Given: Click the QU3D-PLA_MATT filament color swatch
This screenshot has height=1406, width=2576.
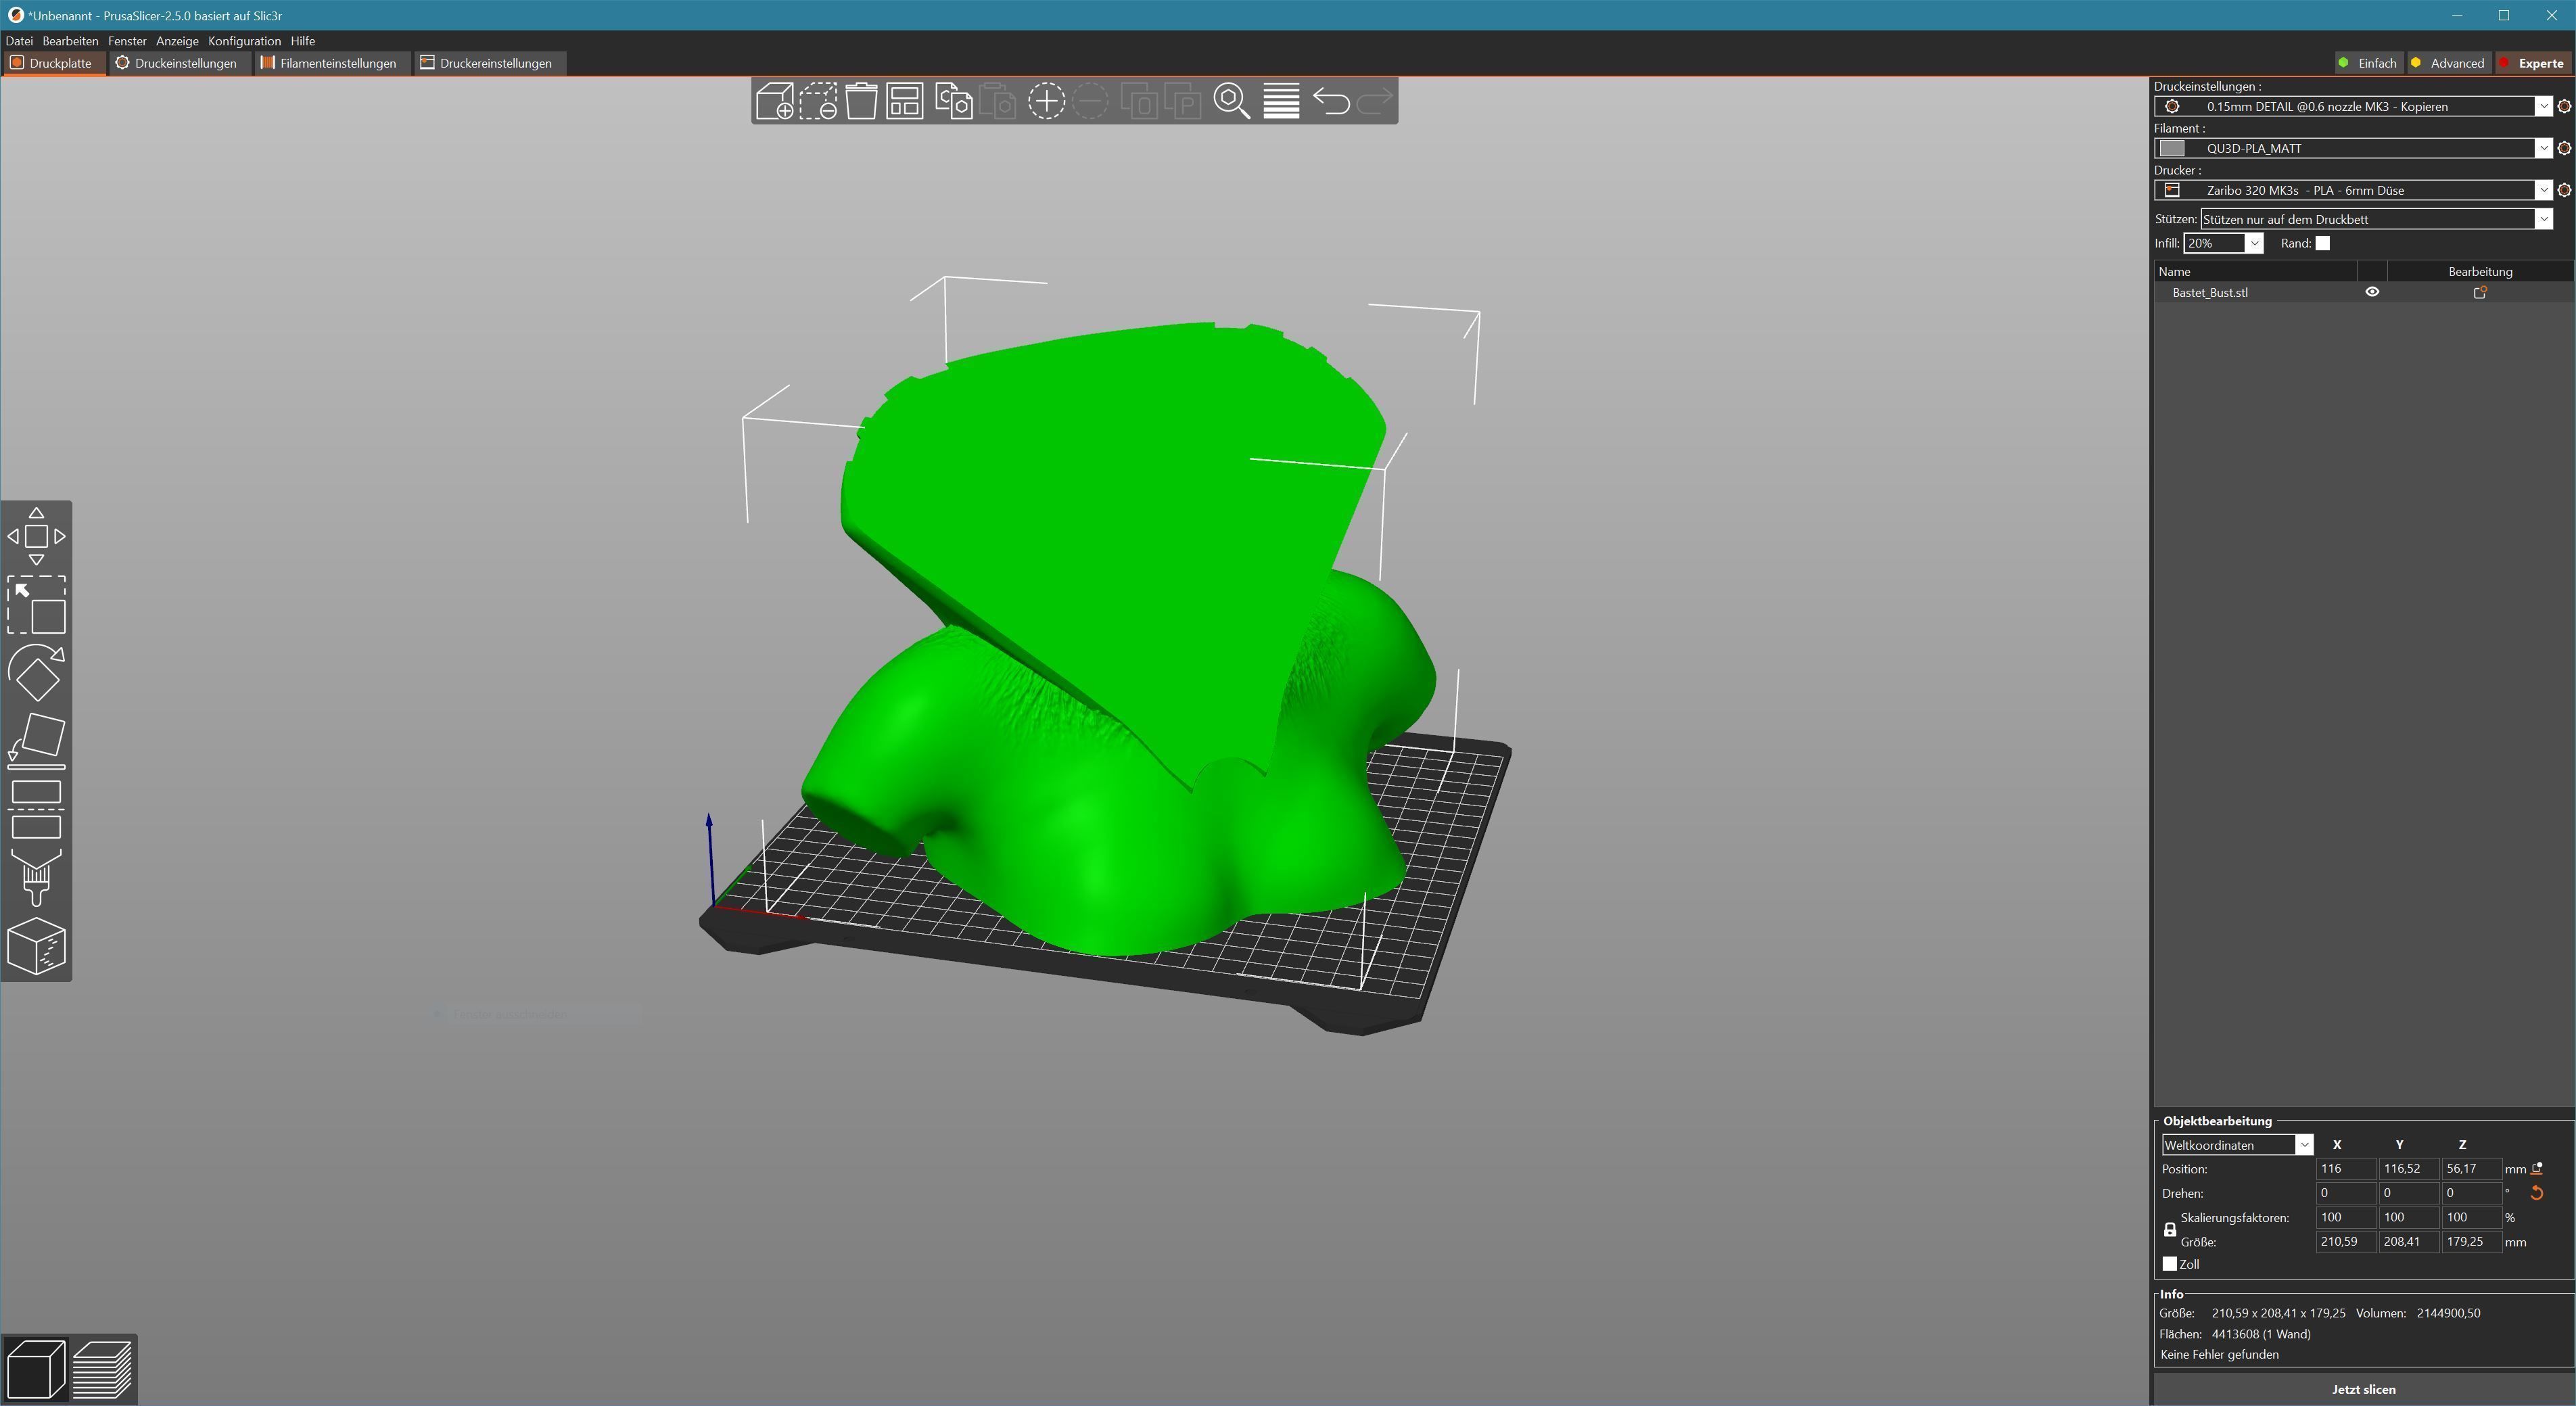Looking at the screenshot, I should click(2172, 149).
